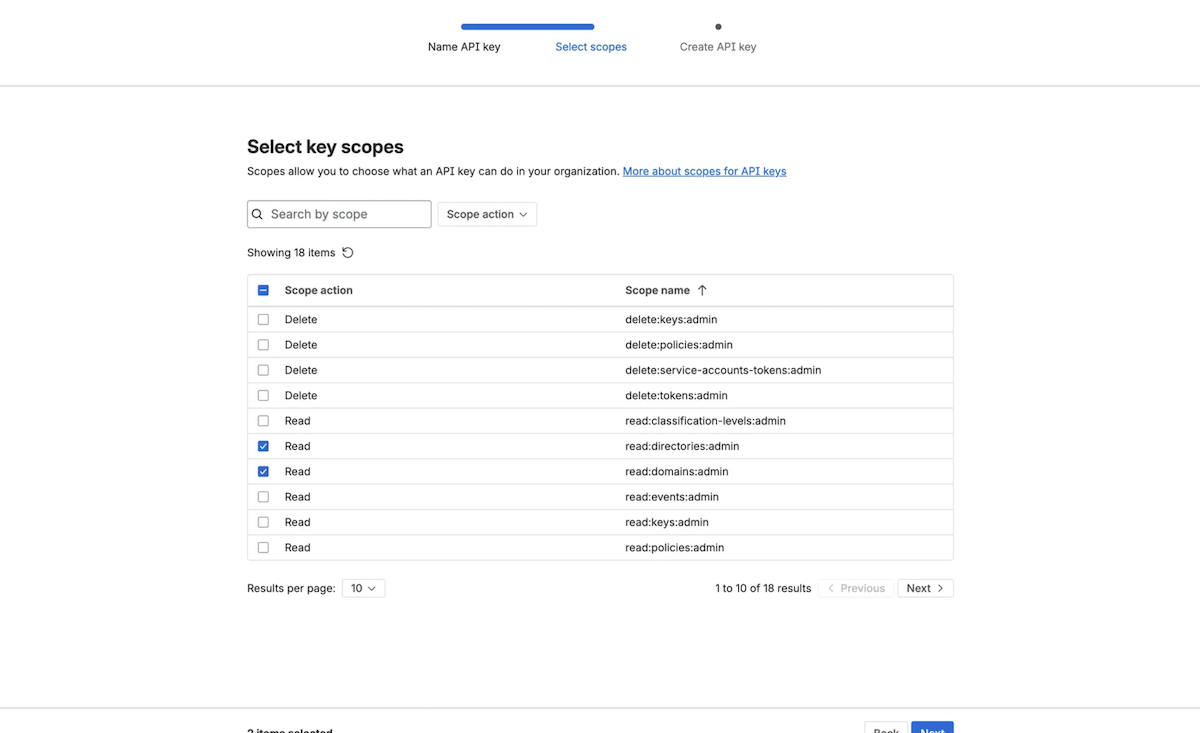Viewport: 1200px width, 733px height.
Task: Check the delete:keys:admin scope
Action: pyautogui.click(x=263, y=319)
